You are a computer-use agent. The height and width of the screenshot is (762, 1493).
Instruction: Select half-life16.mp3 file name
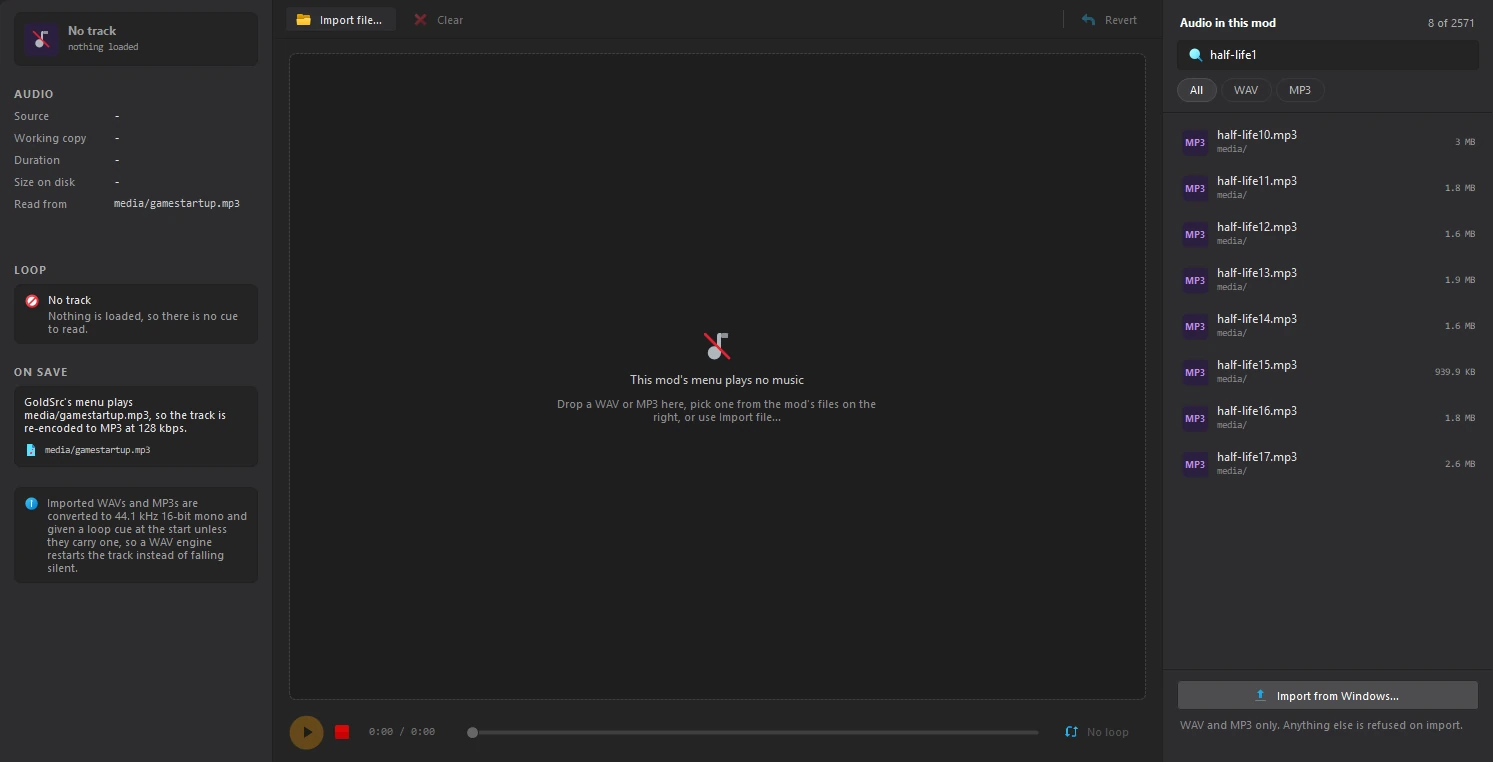(1257, 411)
